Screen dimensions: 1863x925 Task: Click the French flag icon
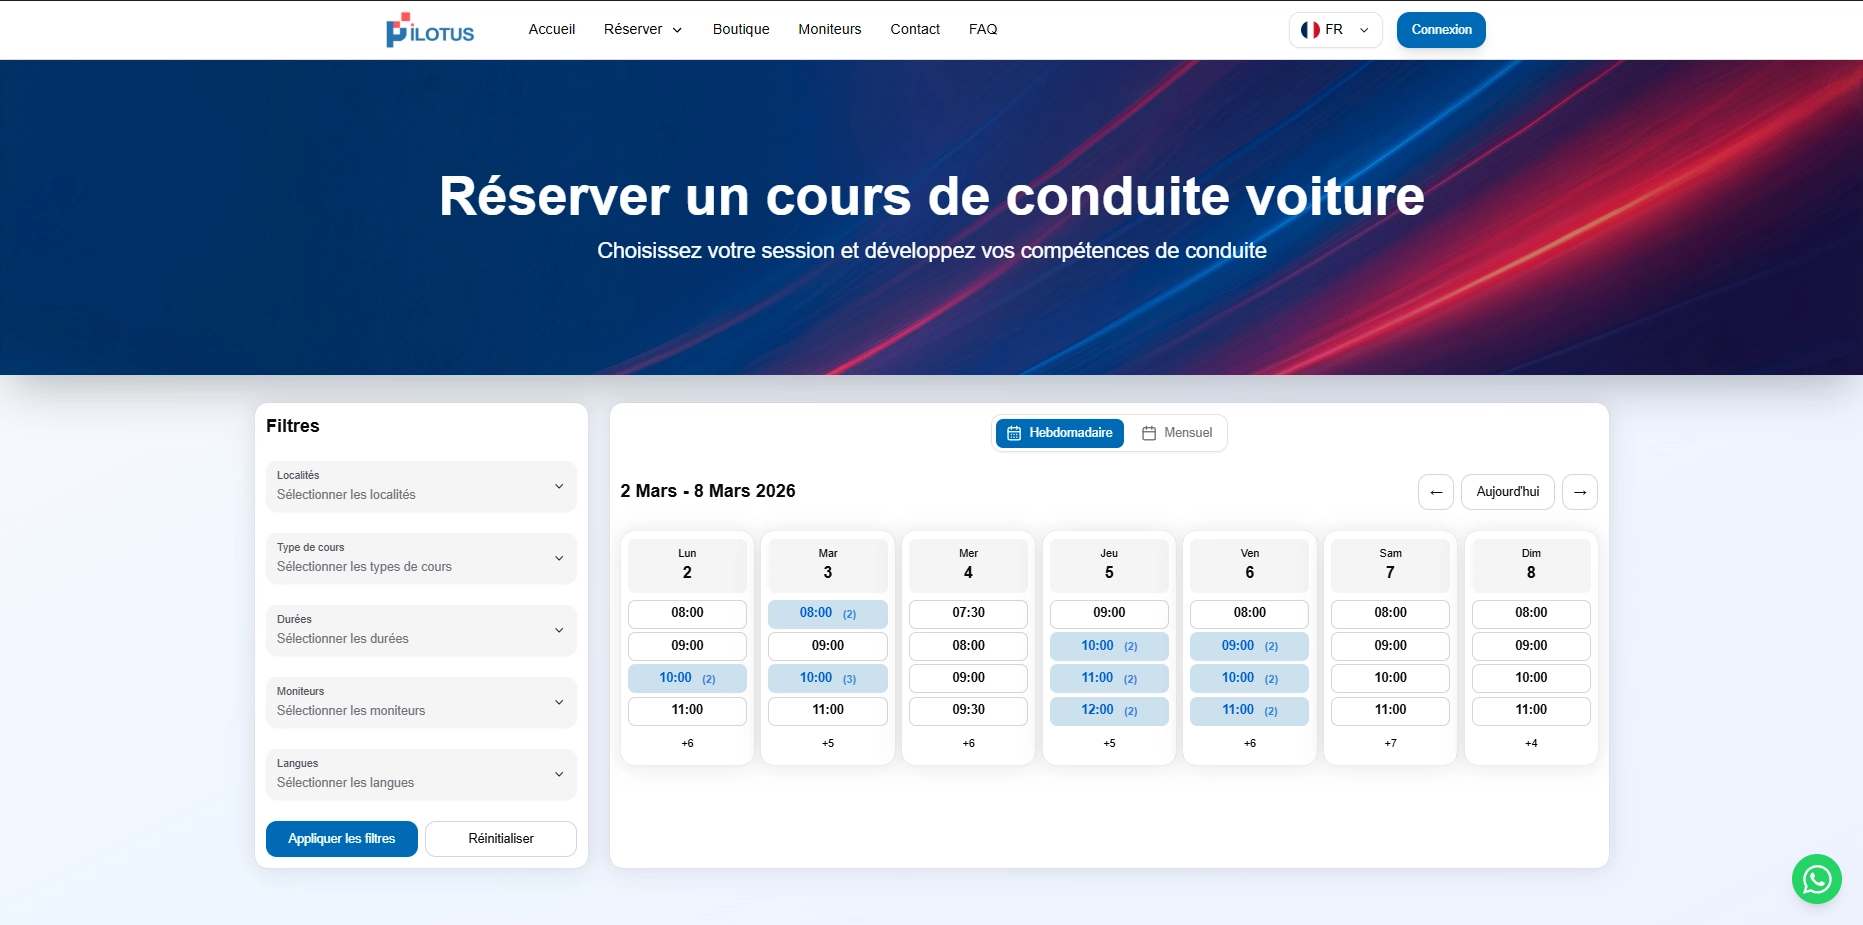tap(1310, 30)
